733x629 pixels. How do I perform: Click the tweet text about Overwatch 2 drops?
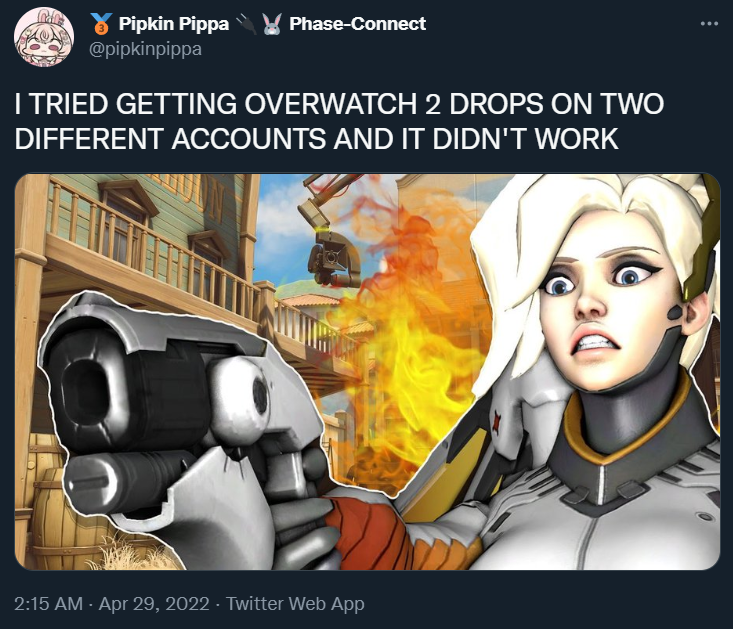[x=339, y=121]
